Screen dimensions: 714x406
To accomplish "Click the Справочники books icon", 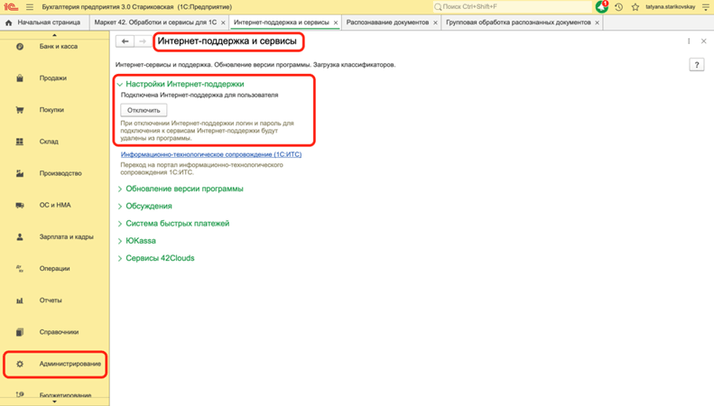I will point(20,332).
